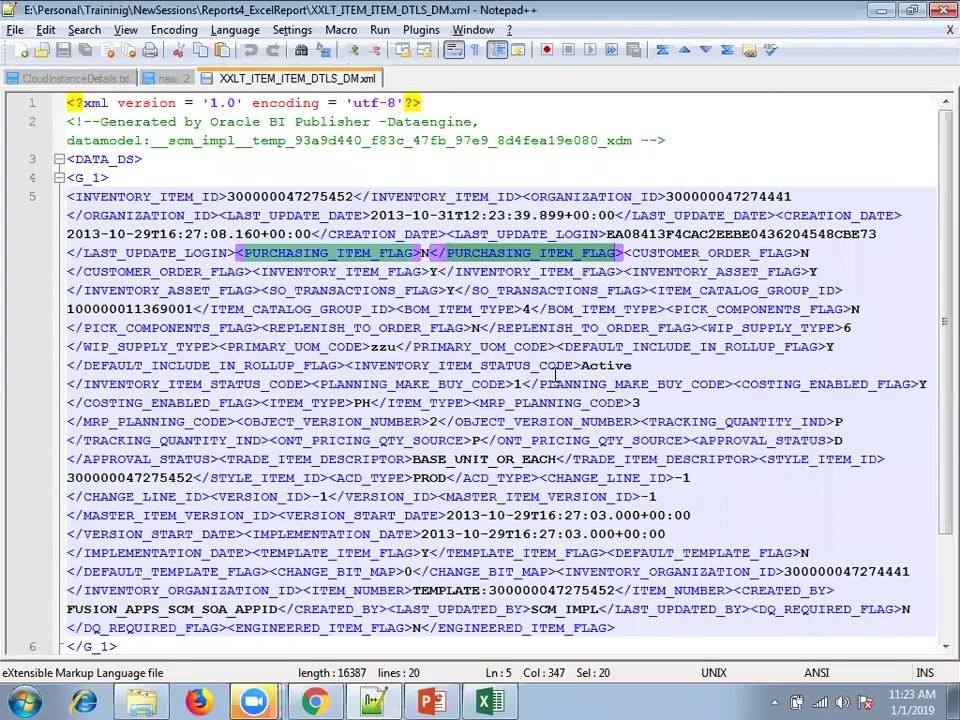Open the Encoding menu
Image resolution: width=960 pixels, height=720 pixels.
pyautogui.click(x=174, y=30)
